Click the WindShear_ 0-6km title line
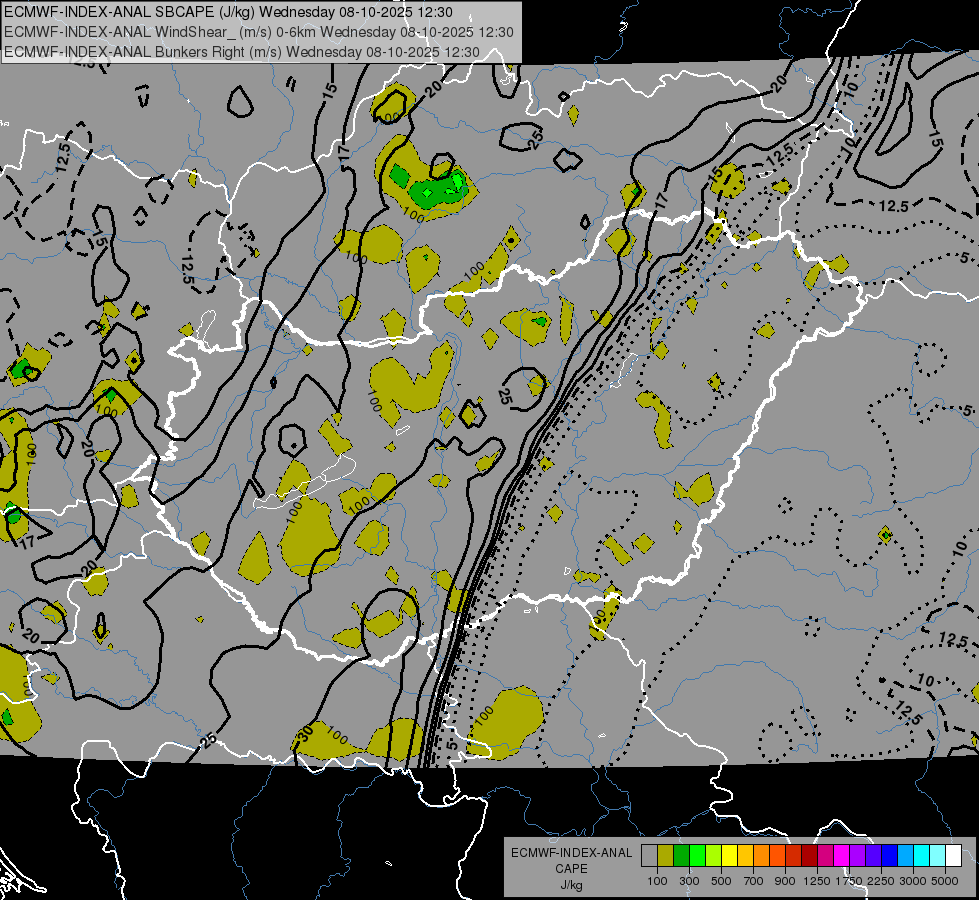This screenshot has width=979, height=900. 258,32
